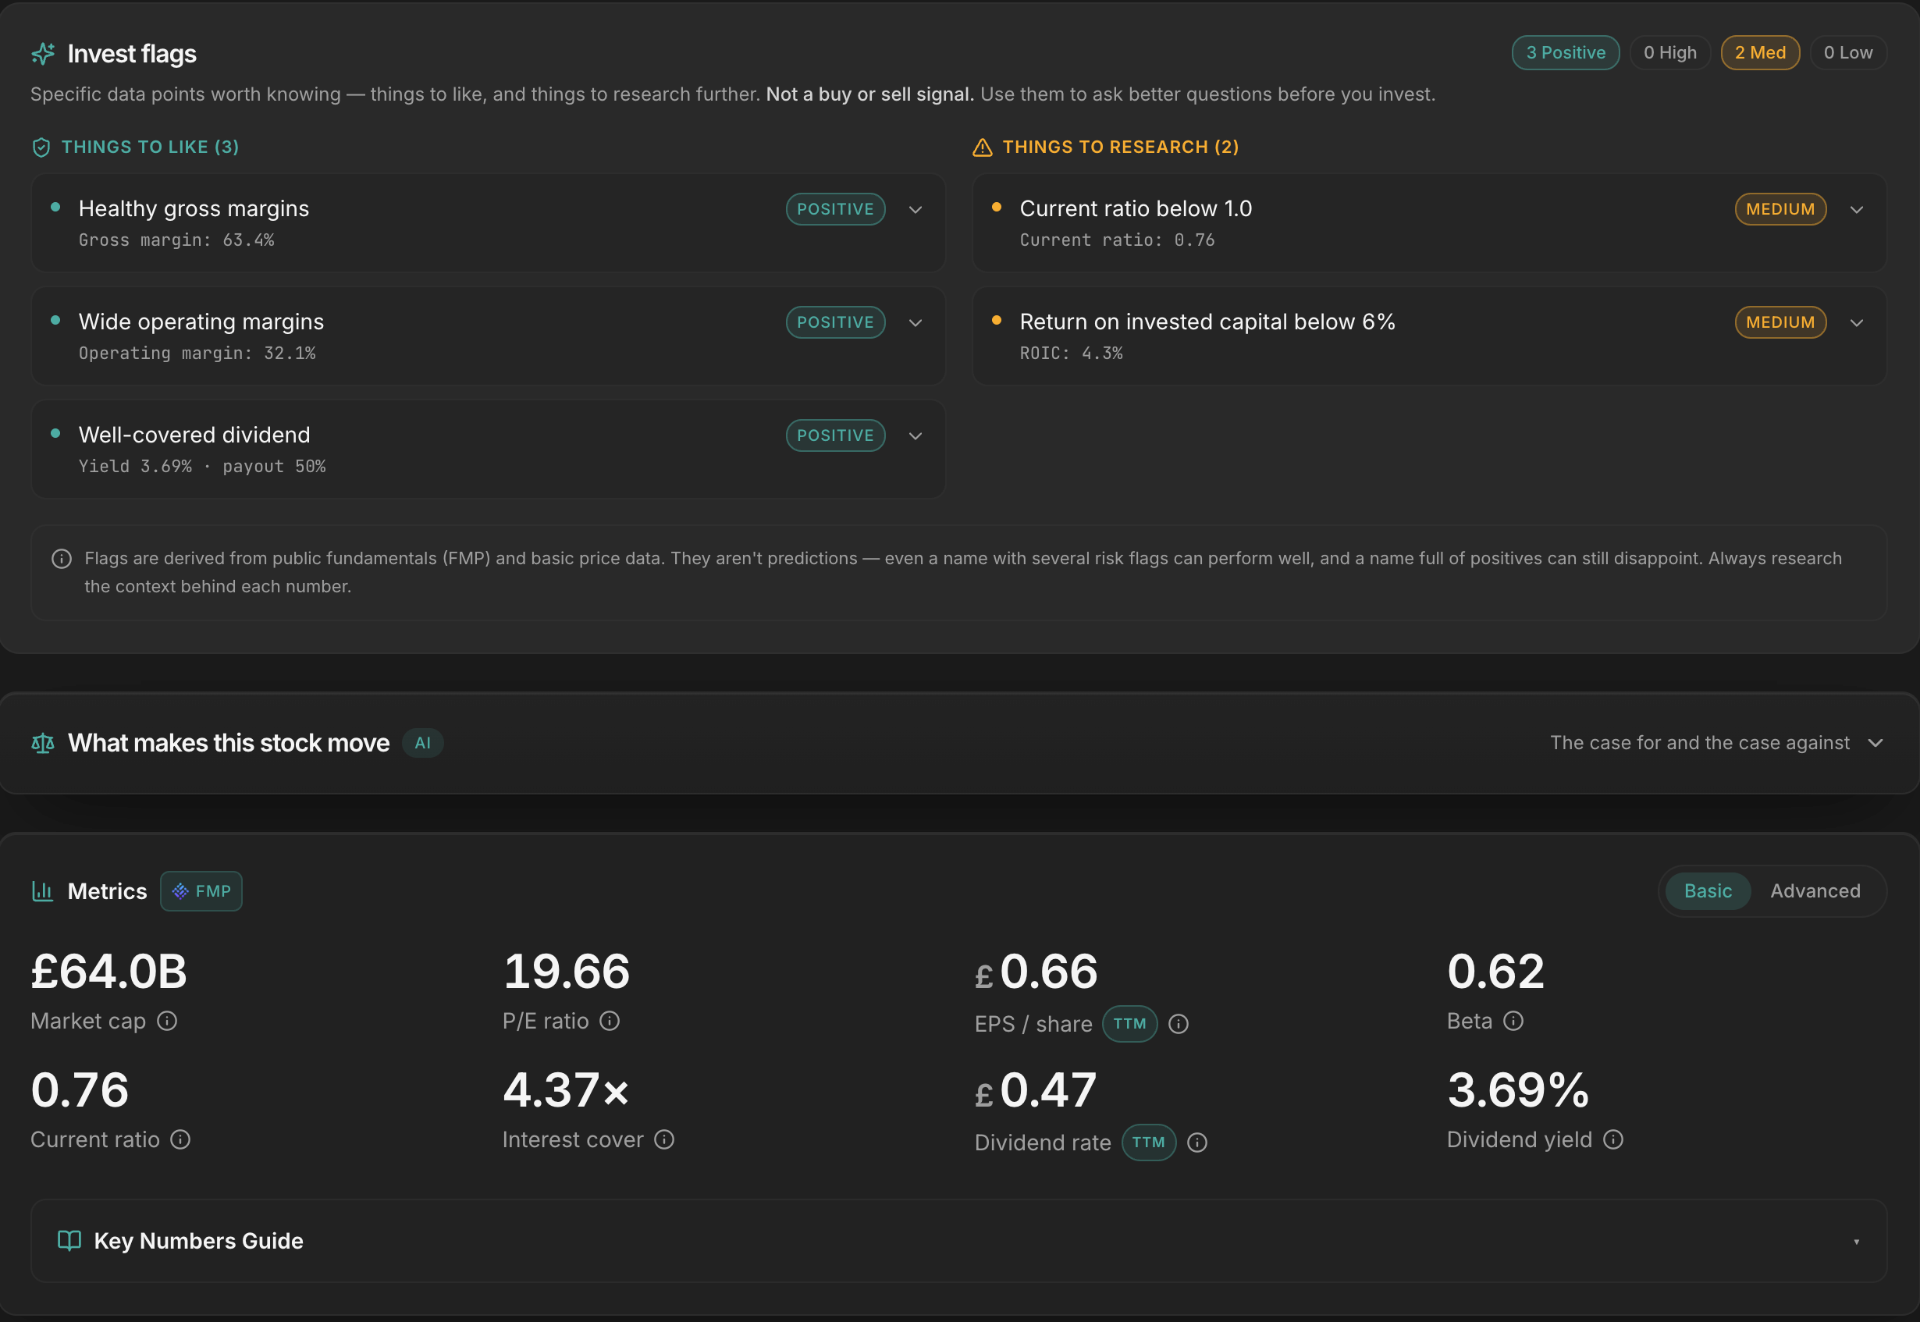Click the book icon beside Key Numbers Guide
Screen dimensions: 1920x1322
point(69,1241)
